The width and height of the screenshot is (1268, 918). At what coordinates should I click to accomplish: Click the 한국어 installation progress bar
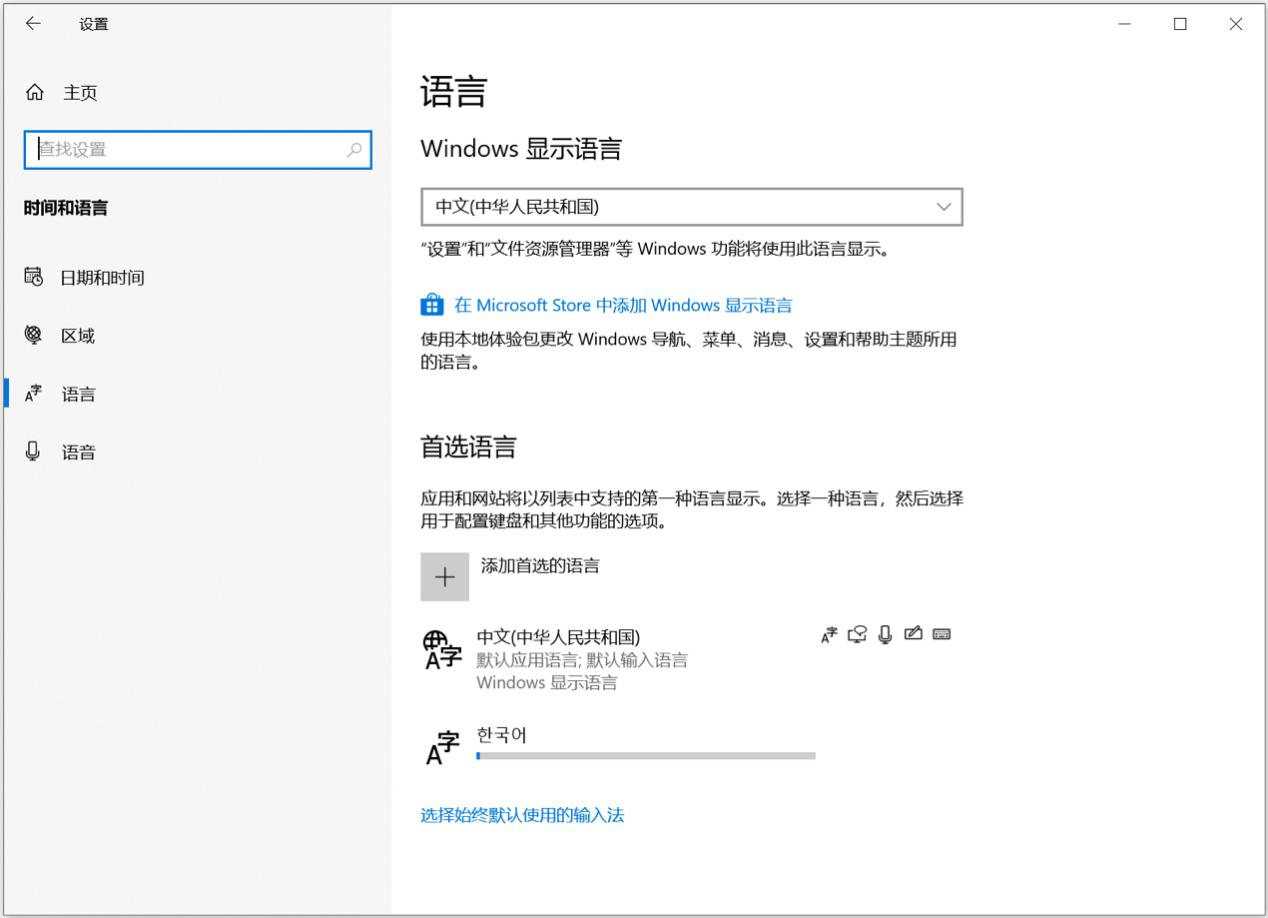[x=646, y=756]
